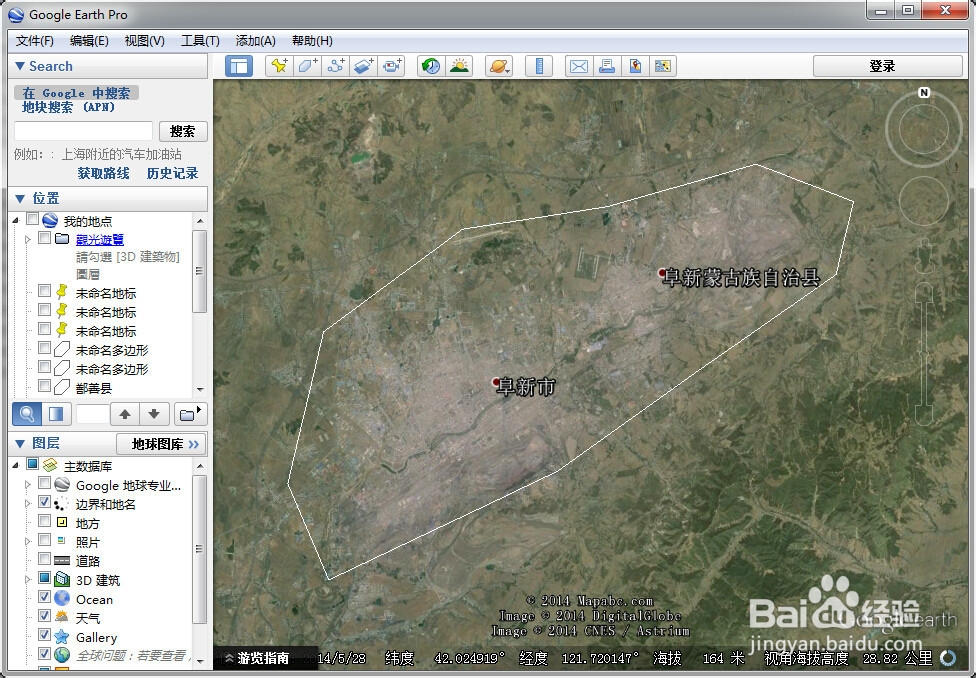Uncheck the 边界和地名 layer
The height and width of the screenshot is (678, 976).
(x=44, y=502)
